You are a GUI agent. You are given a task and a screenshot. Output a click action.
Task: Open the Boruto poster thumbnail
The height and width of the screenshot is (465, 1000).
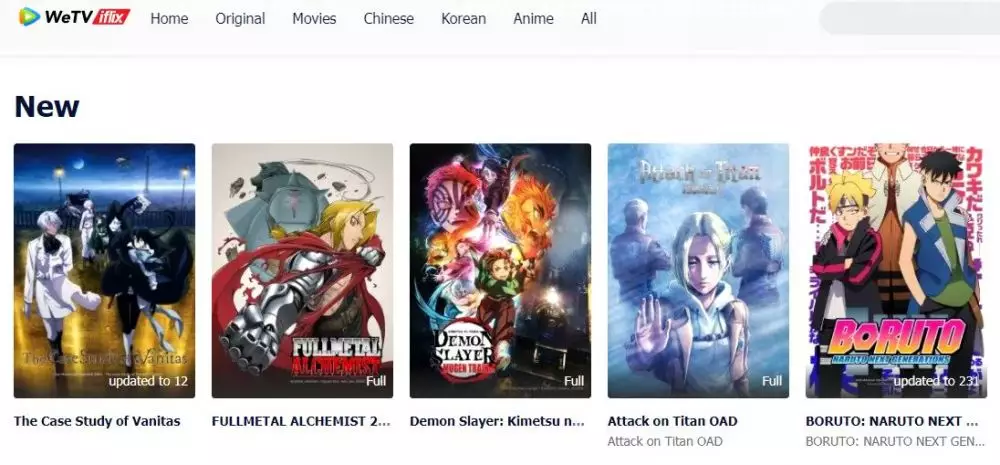point(896,270)
